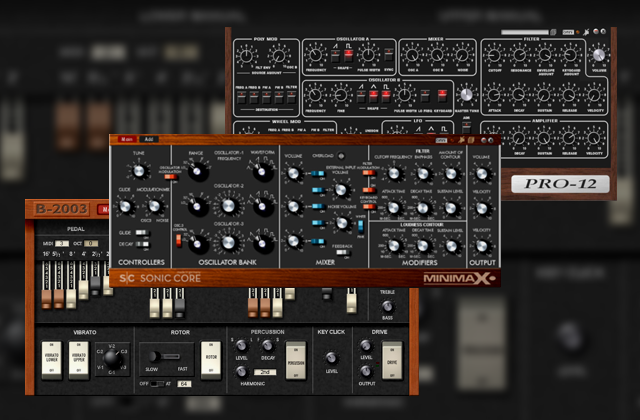The image size is (640, 420).
Task: Toggle Oscillator A pulse shape in PRO-12
Action: tap(348, 56)
